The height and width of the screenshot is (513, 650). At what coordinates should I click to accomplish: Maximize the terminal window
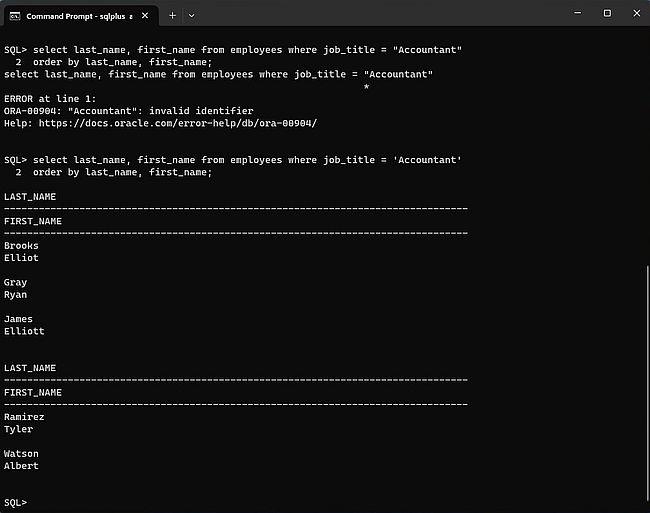pos(607,14)
